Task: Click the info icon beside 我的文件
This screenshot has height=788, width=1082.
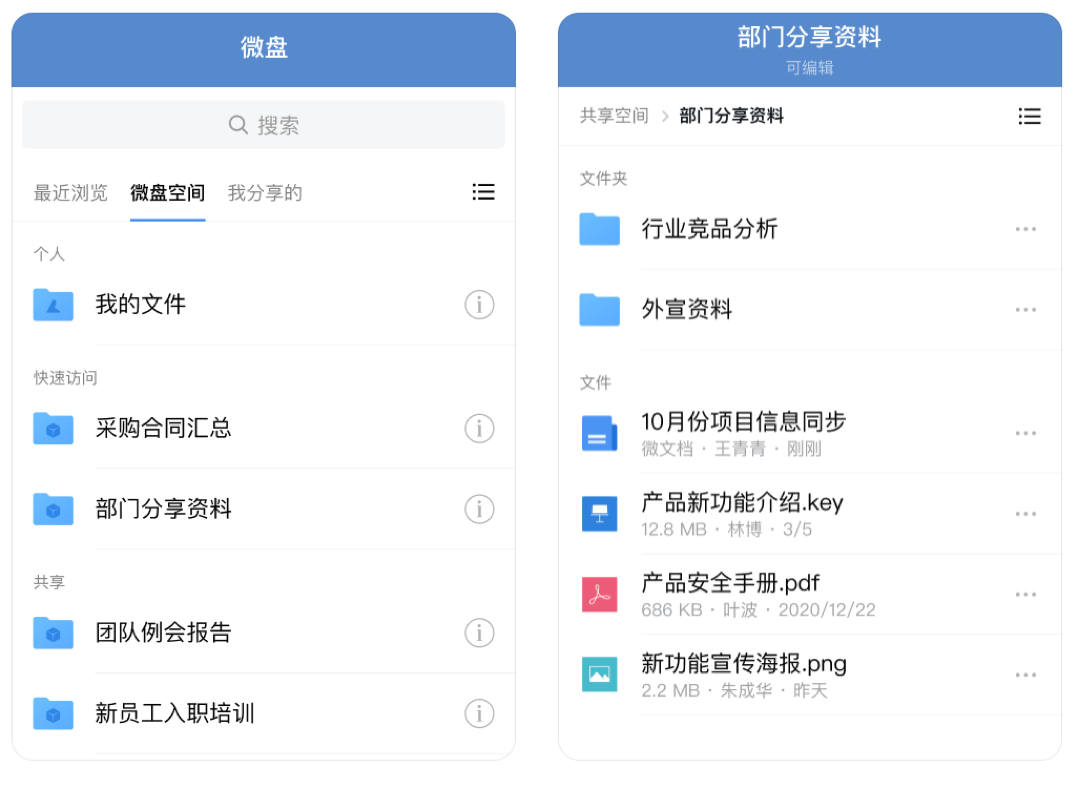Action: coord(479,305)
